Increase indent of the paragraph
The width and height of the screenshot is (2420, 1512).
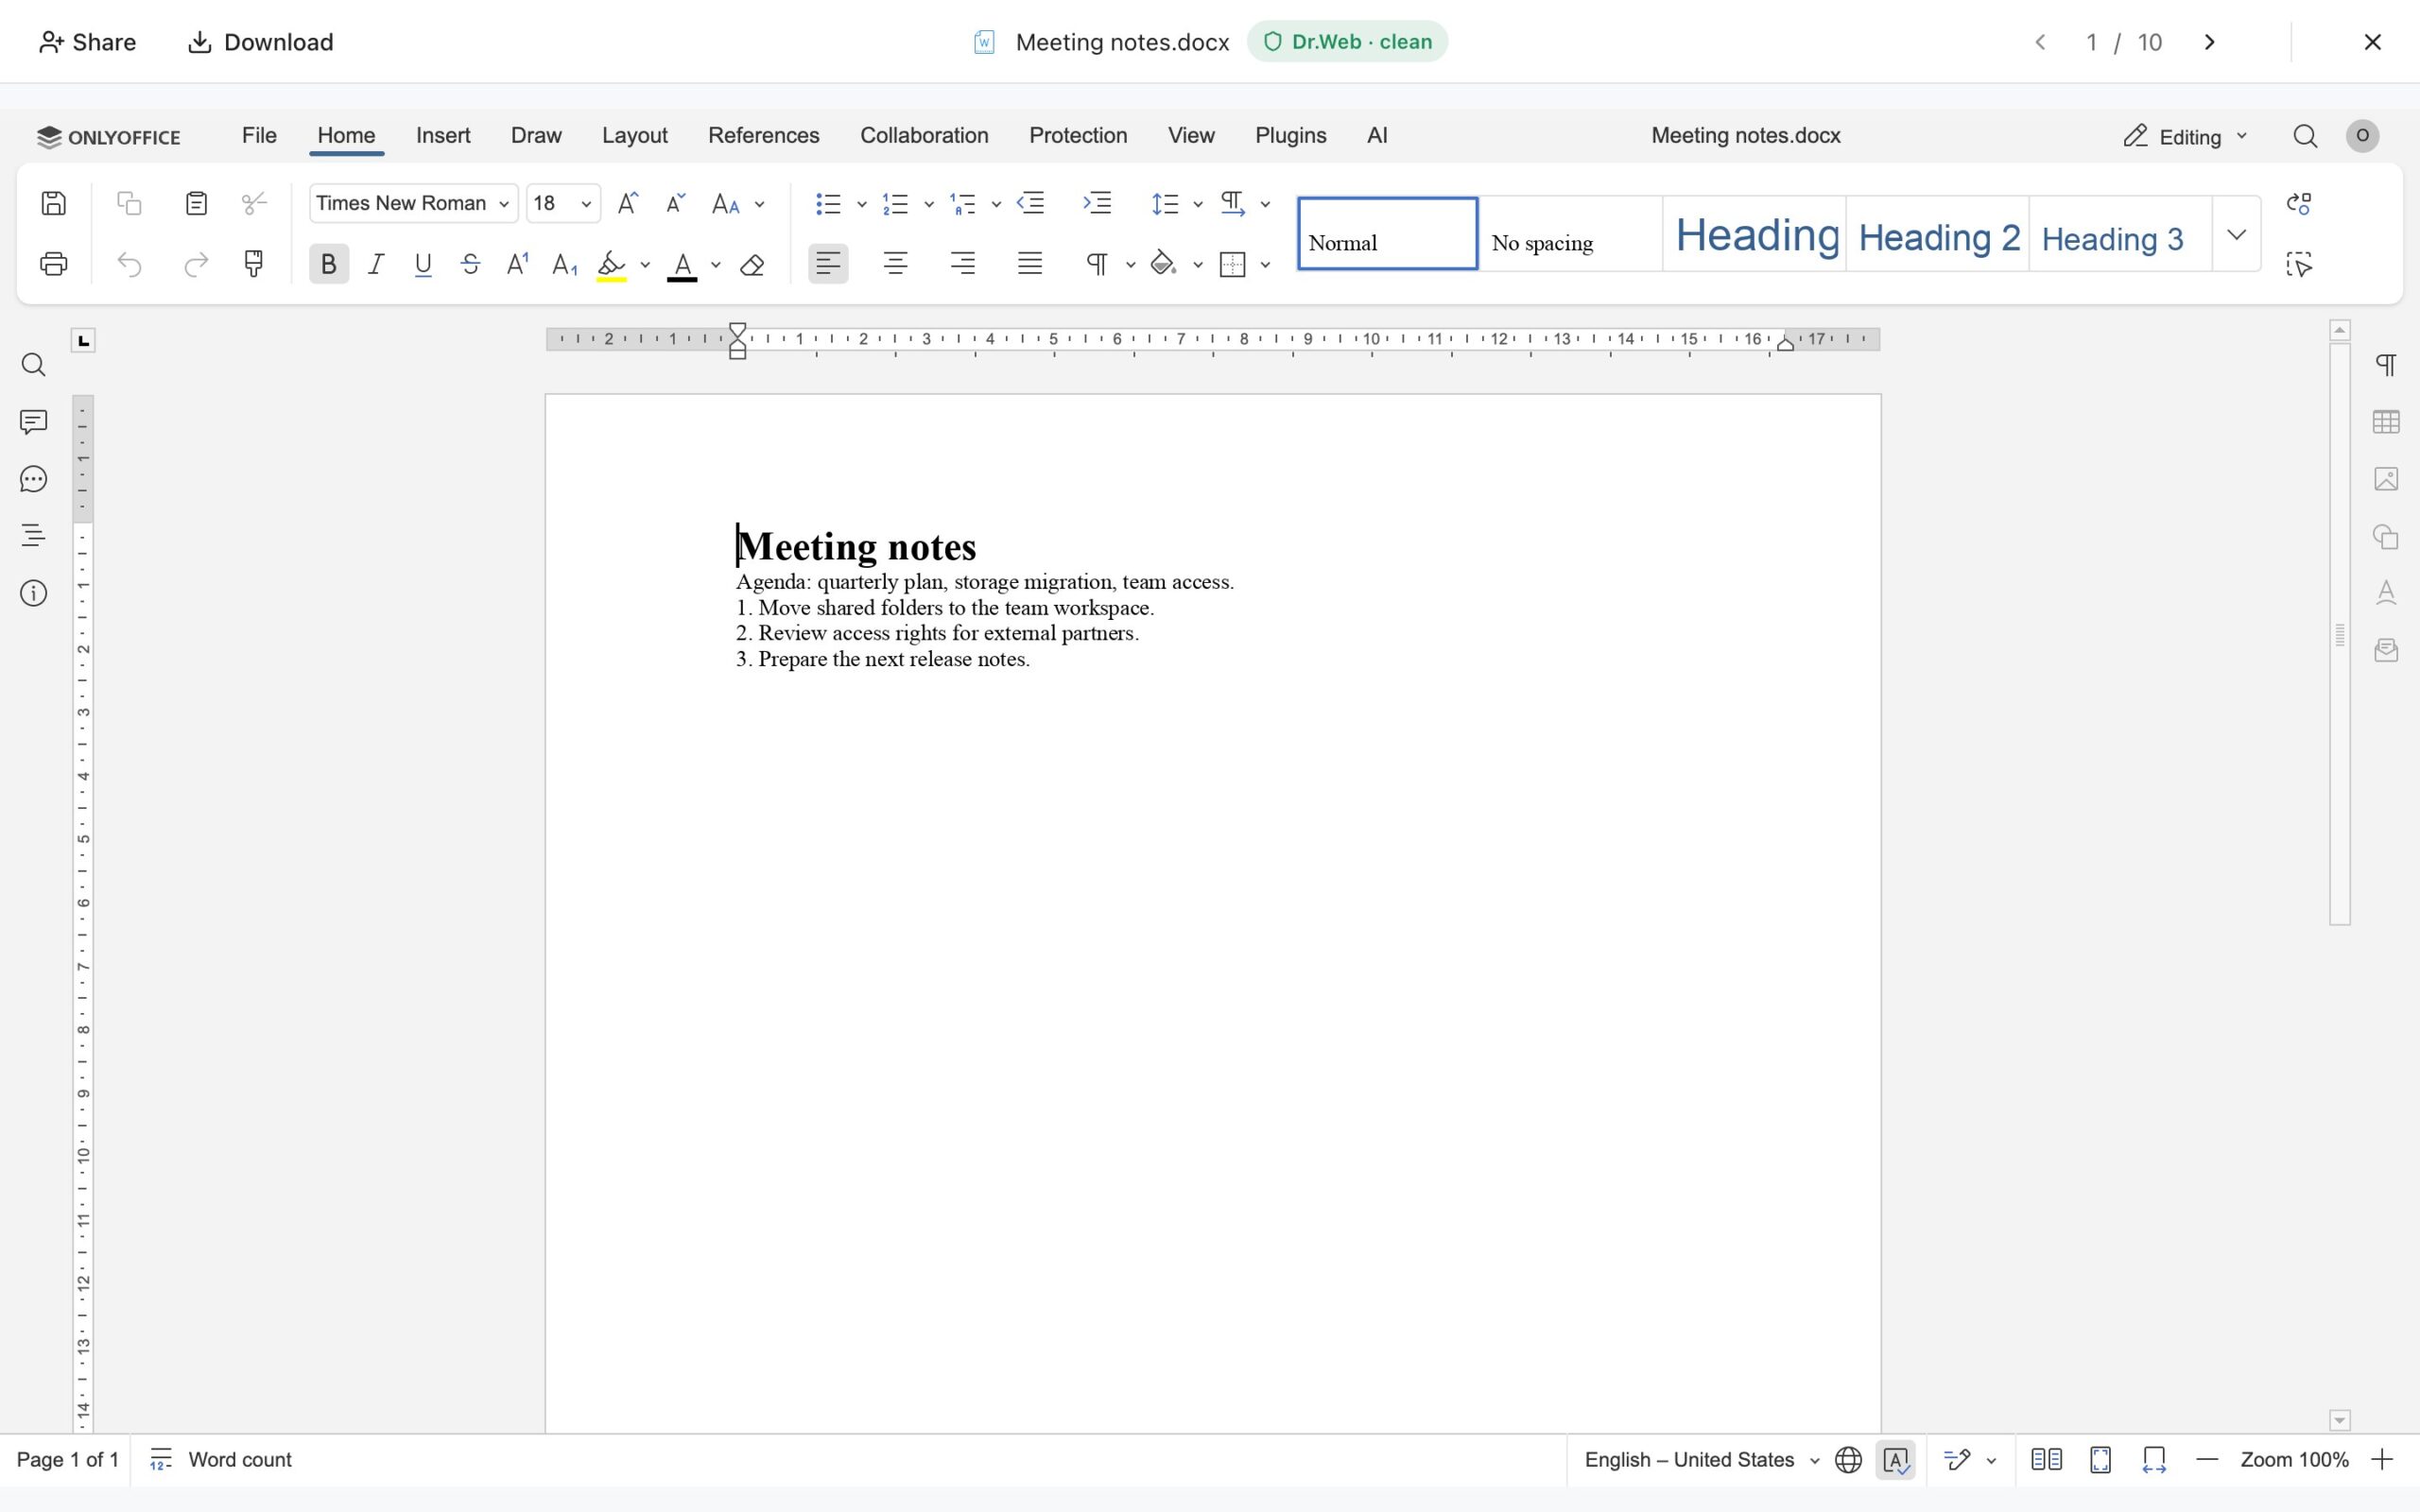[1097, 203]
